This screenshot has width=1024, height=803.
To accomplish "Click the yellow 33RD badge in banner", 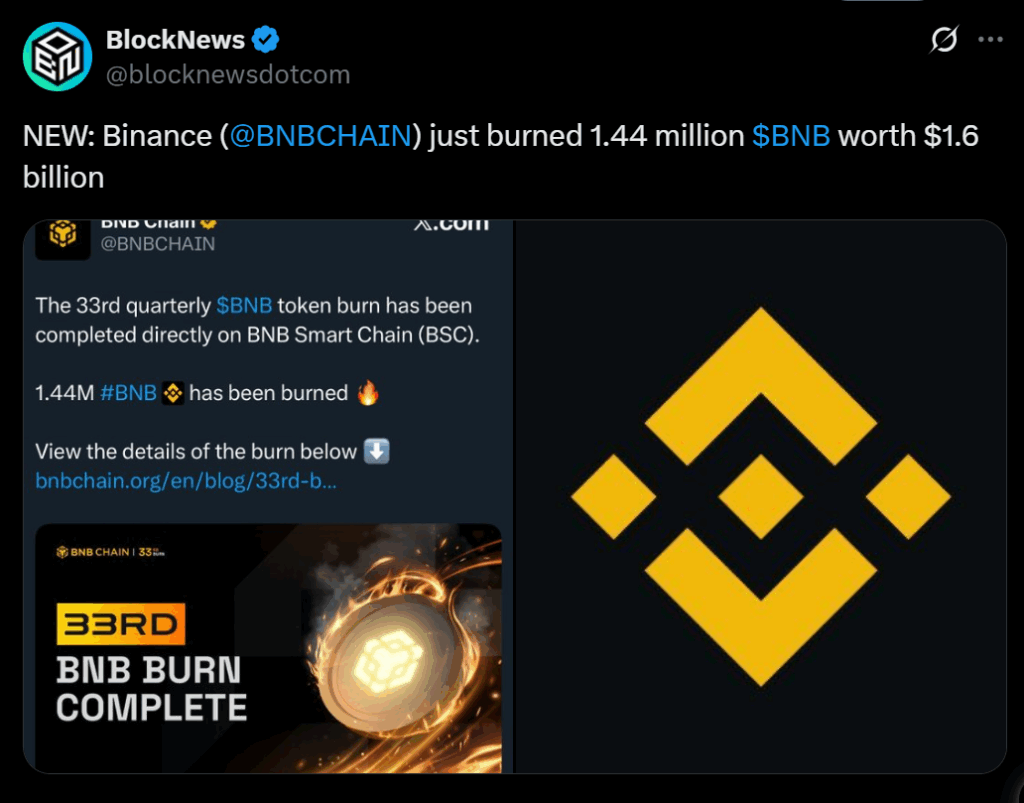I will (121, 626).
